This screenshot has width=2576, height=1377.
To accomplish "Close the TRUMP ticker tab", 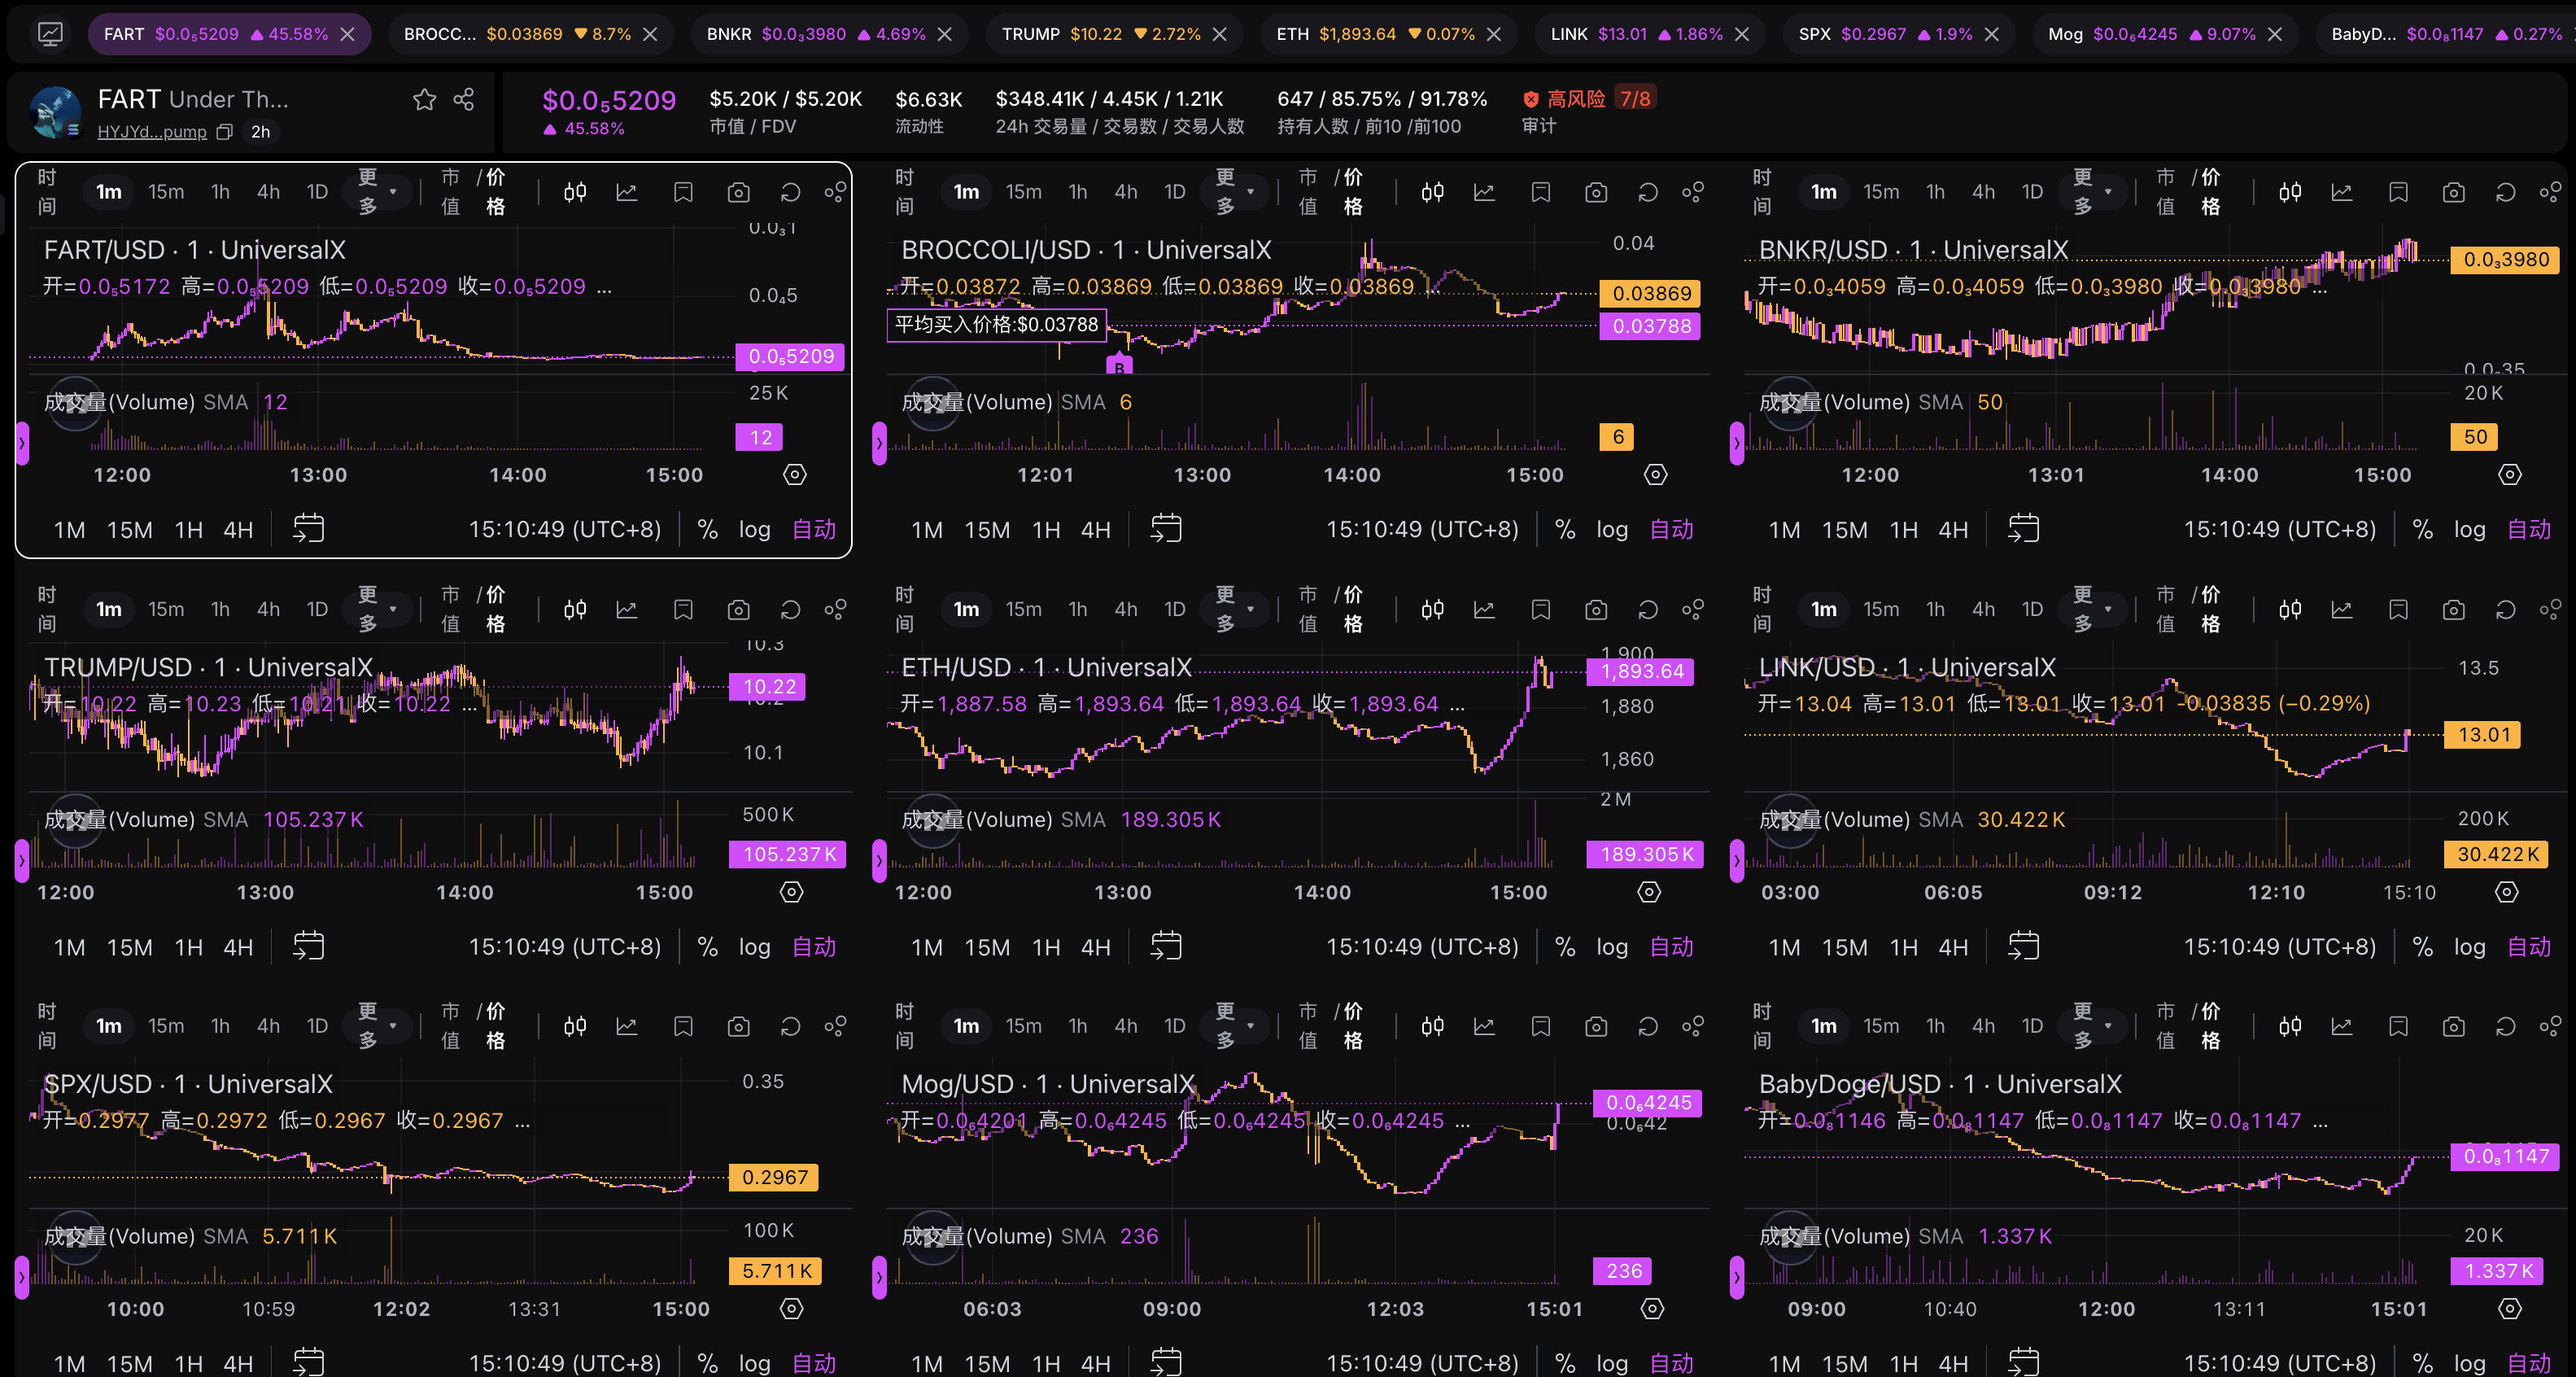I will click(1220, 34).
